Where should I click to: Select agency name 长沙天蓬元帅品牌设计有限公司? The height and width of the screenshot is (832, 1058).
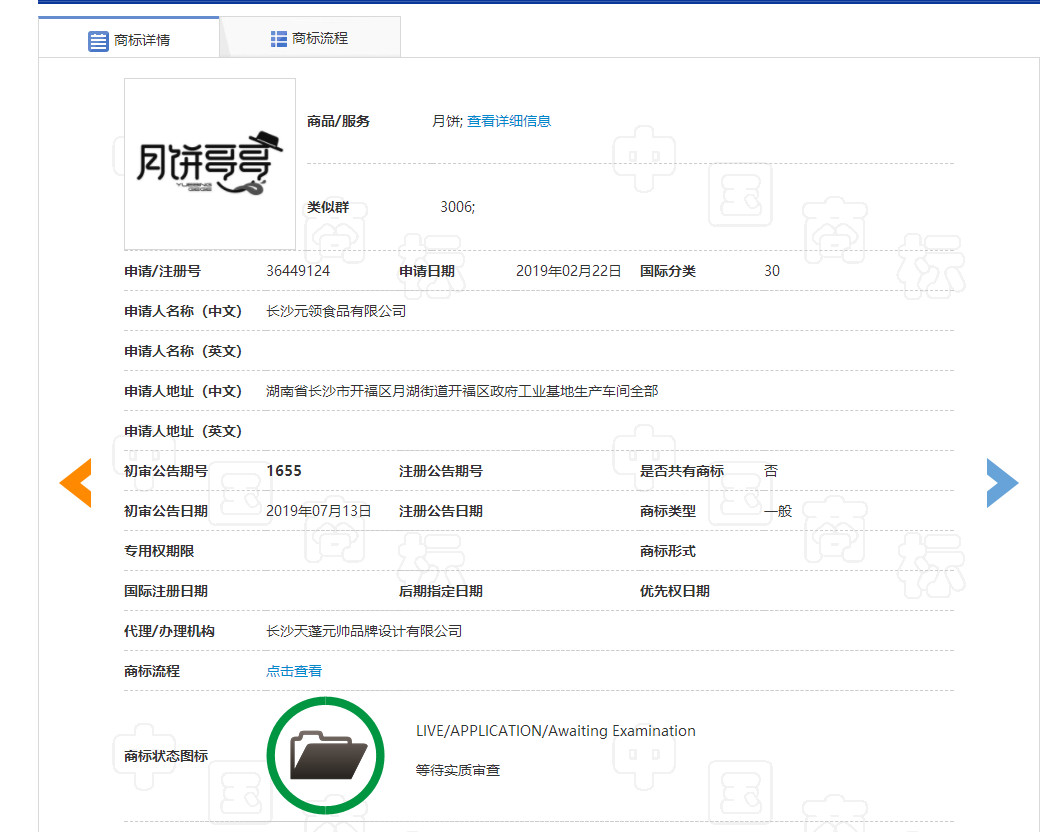(364, 631)
